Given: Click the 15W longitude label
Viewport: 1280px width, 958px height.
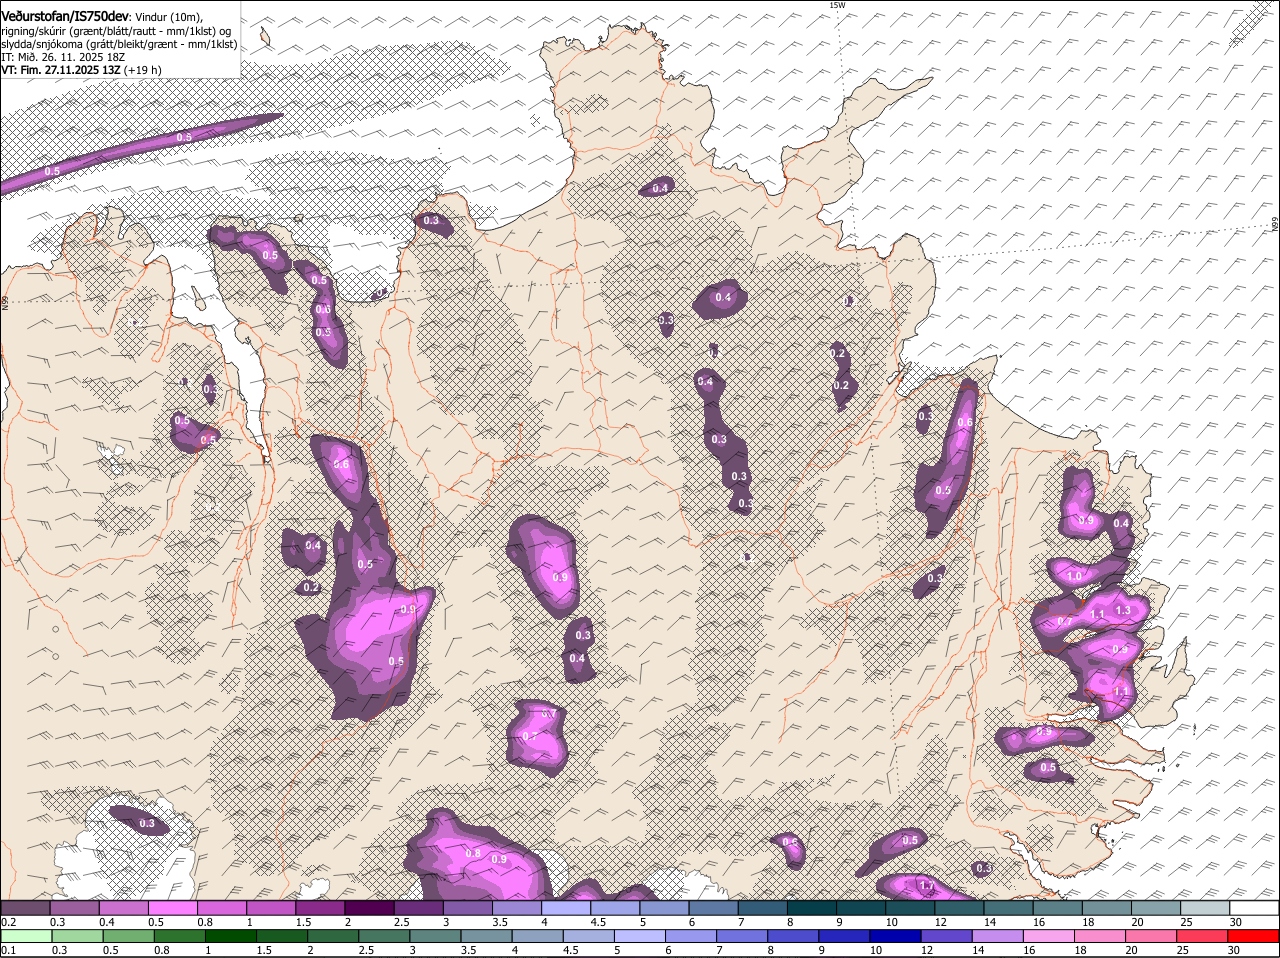Looking at the screenshot, I should pyautogui.click(x=837, y=6).
